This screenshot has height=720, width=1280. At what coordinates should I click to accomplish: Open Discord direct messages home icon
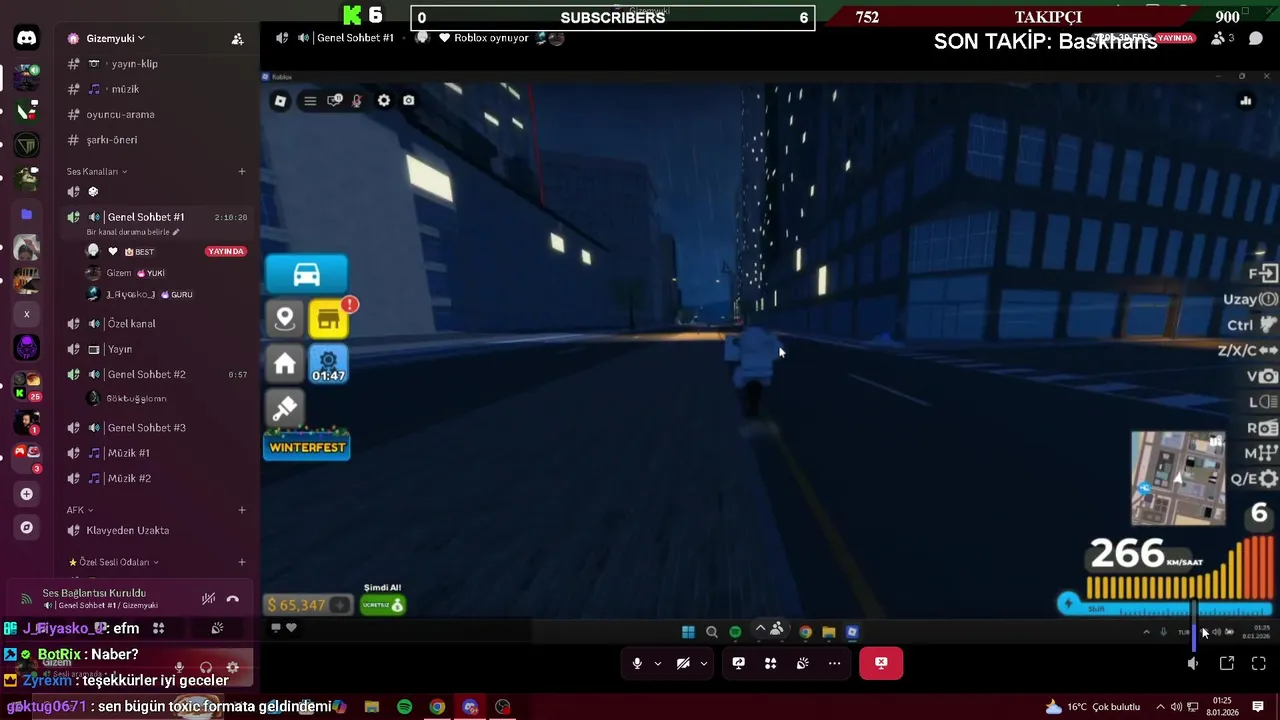[x=27, y=39]
